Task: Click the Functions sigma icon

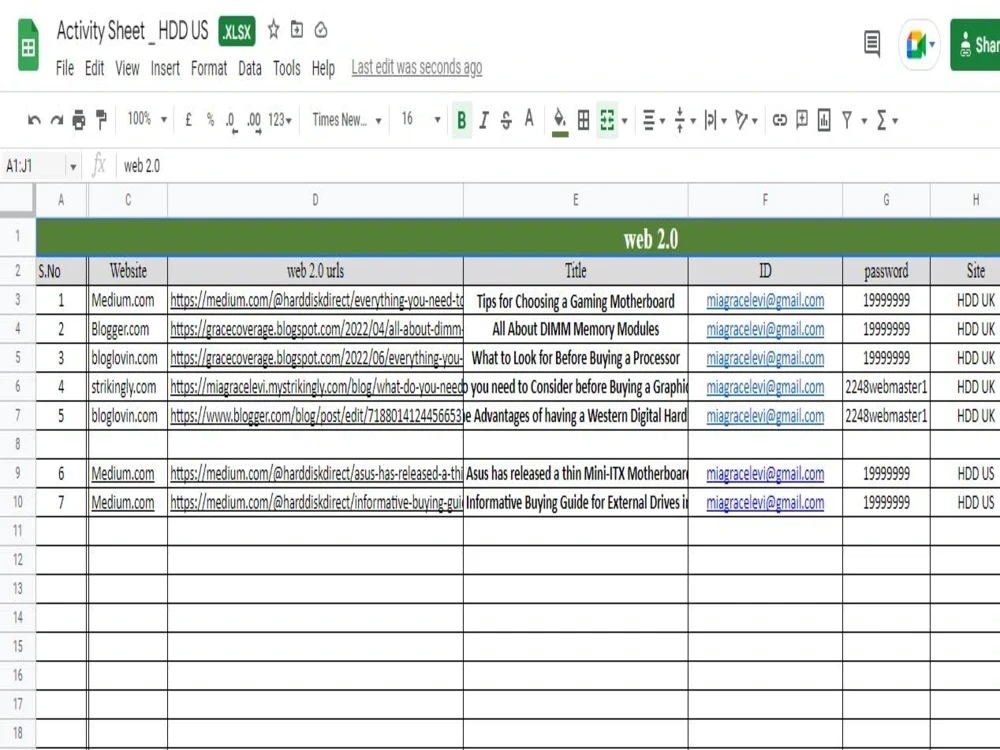Action: click(x=881, y=120)
